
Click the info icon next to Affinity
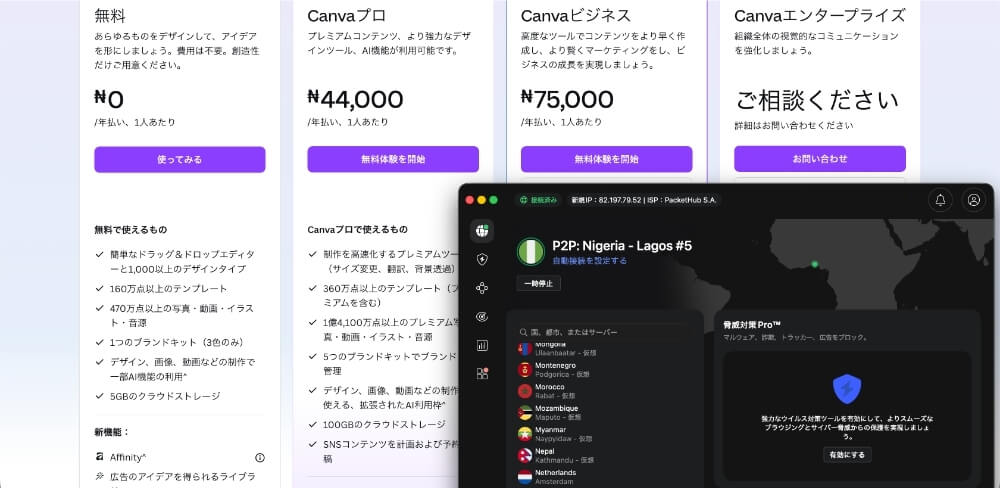[x=260, y=457]
